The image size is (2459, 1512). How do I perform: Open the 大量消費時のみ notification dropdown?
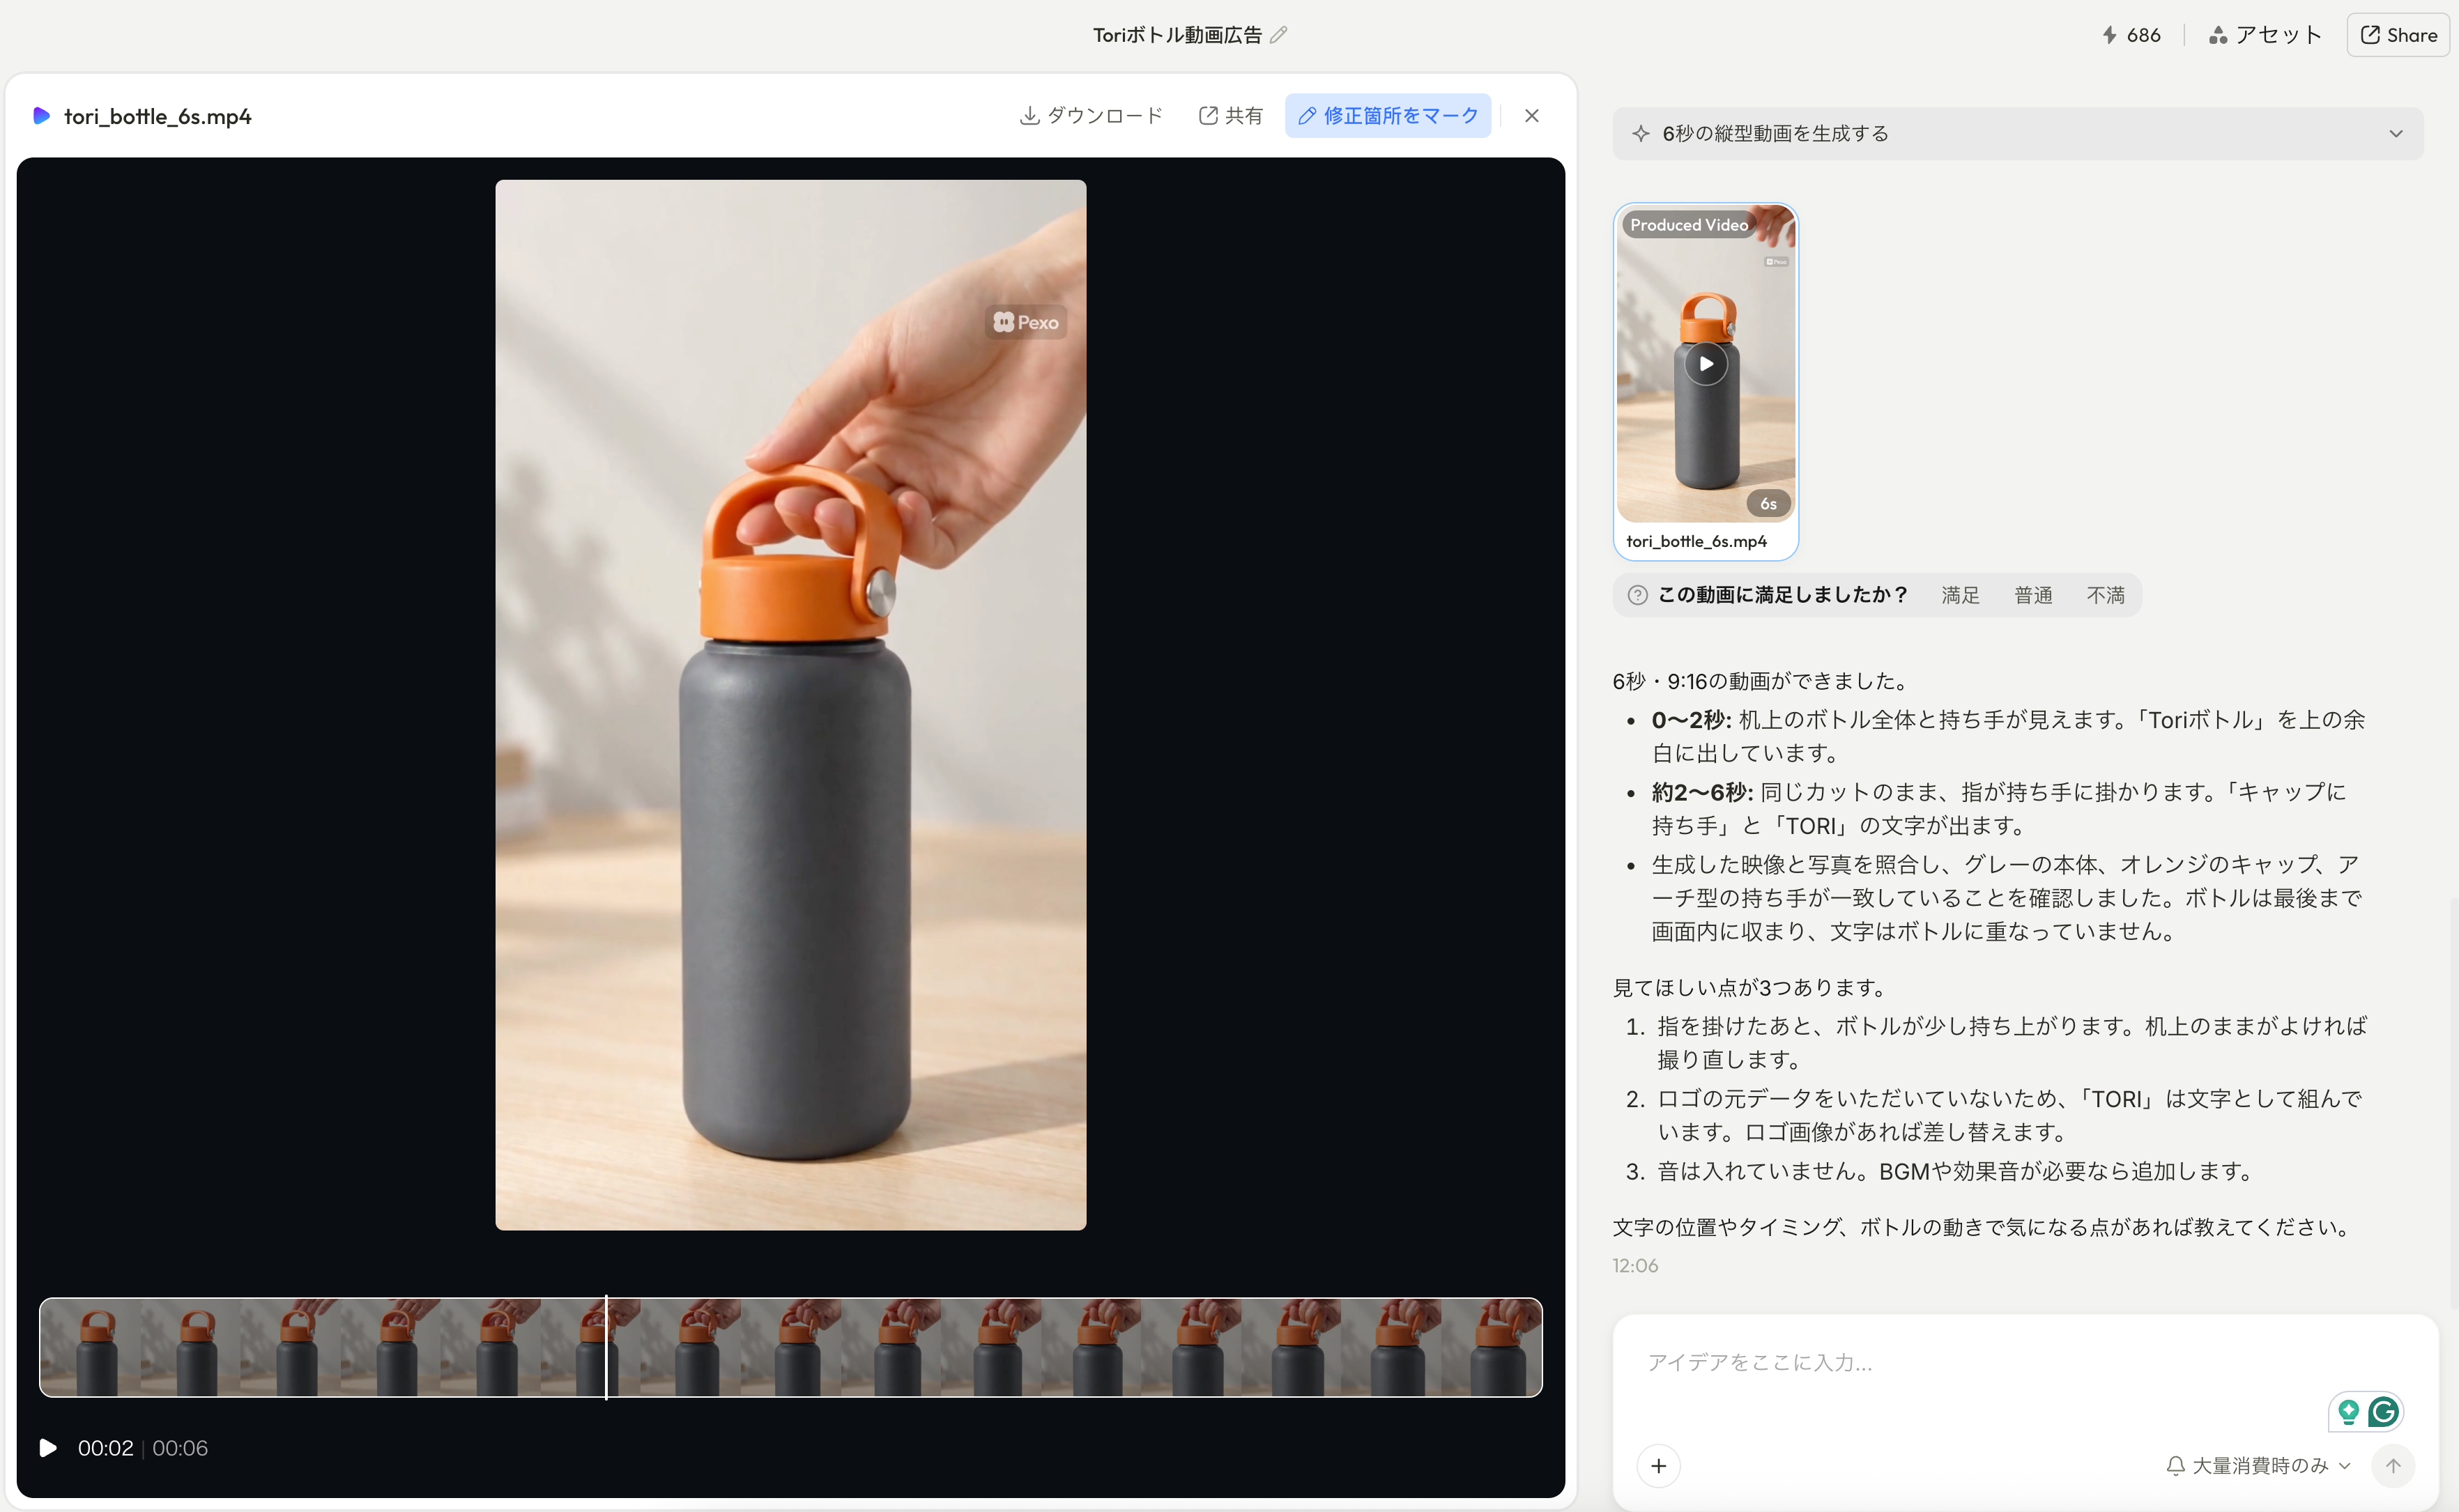tap(2258, 1466)
